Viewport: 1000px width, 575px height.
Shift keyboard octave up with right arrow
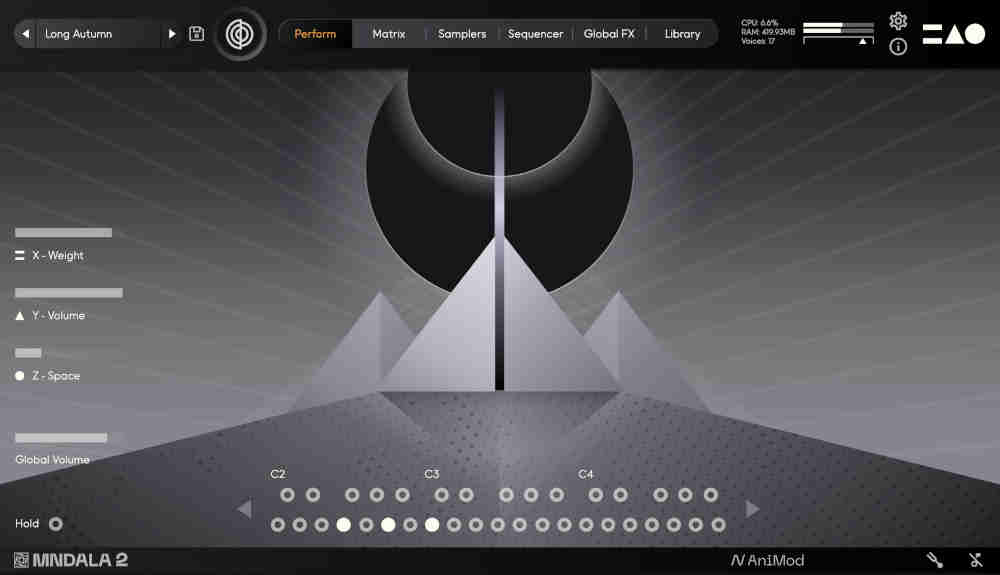(x=752, y=510)
